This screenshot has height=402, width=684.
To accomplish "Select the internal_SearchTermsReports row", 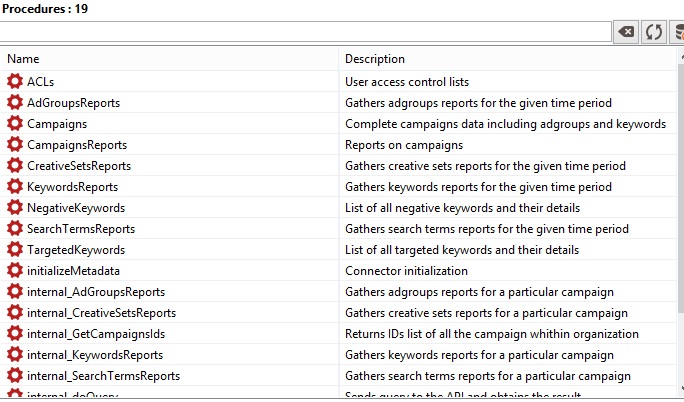I will coord(103,376).
